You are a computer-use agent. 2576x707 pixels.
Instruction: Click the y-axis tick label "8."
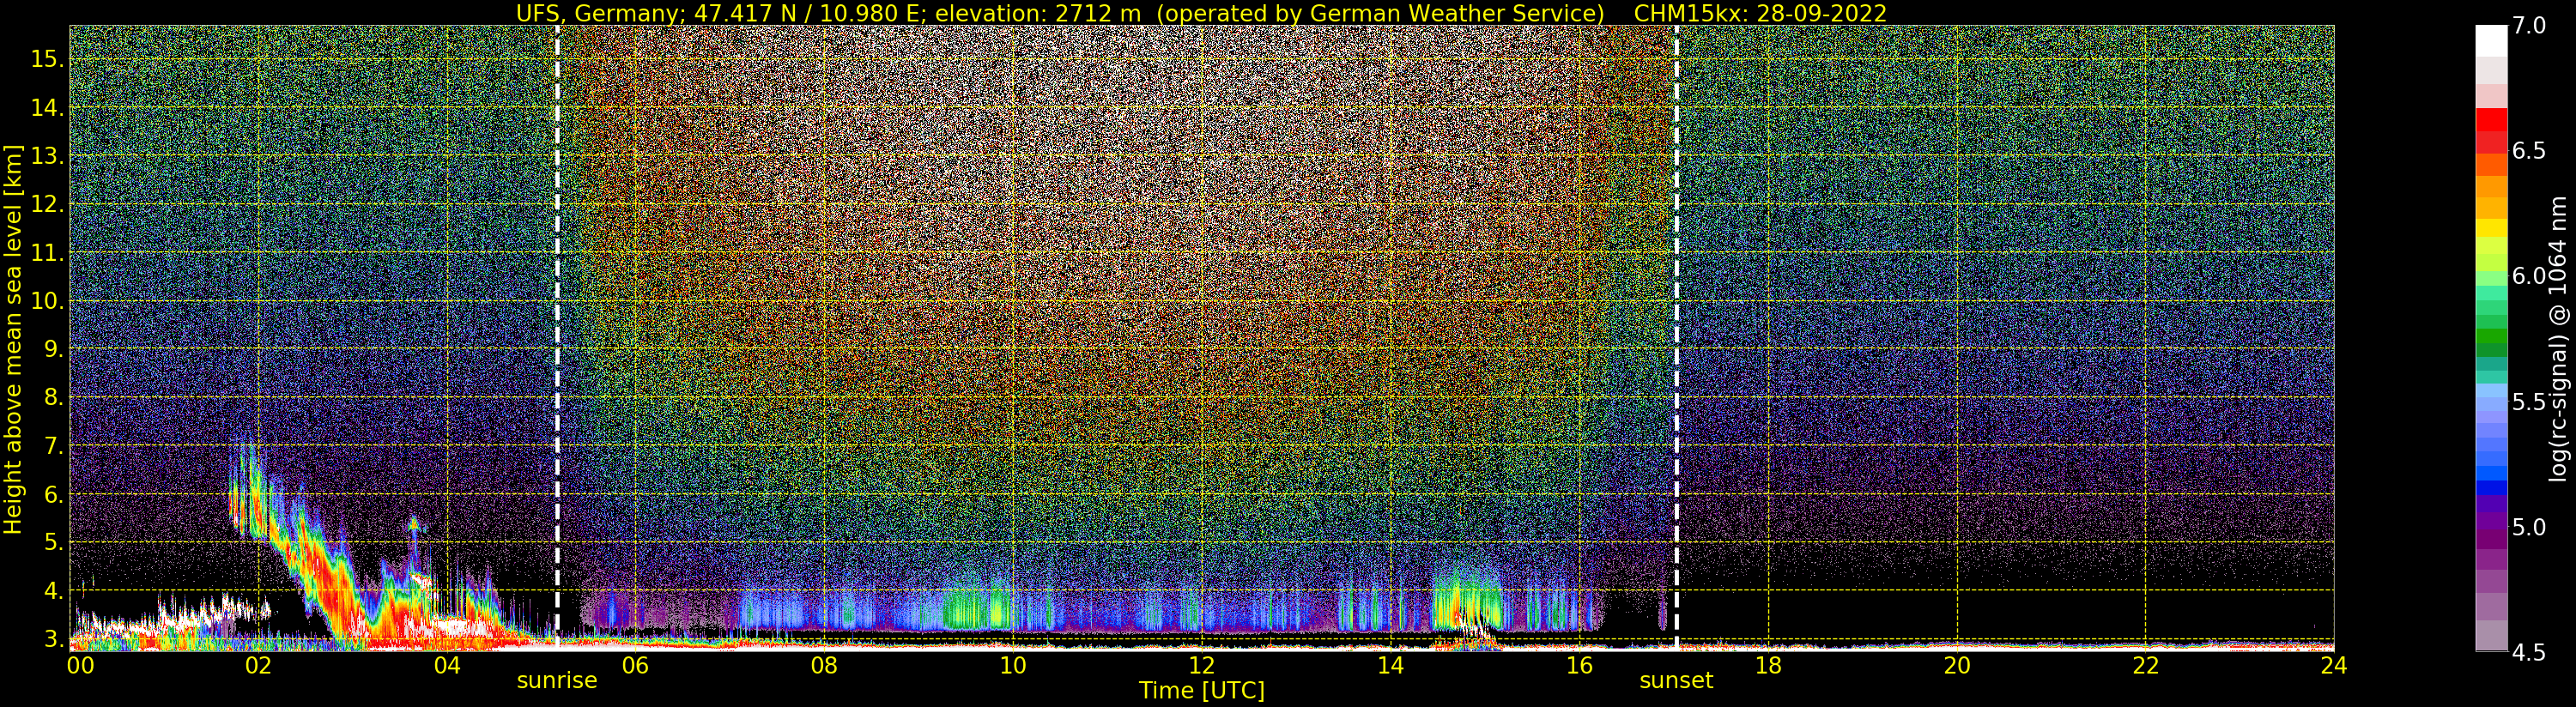point(53,398)
